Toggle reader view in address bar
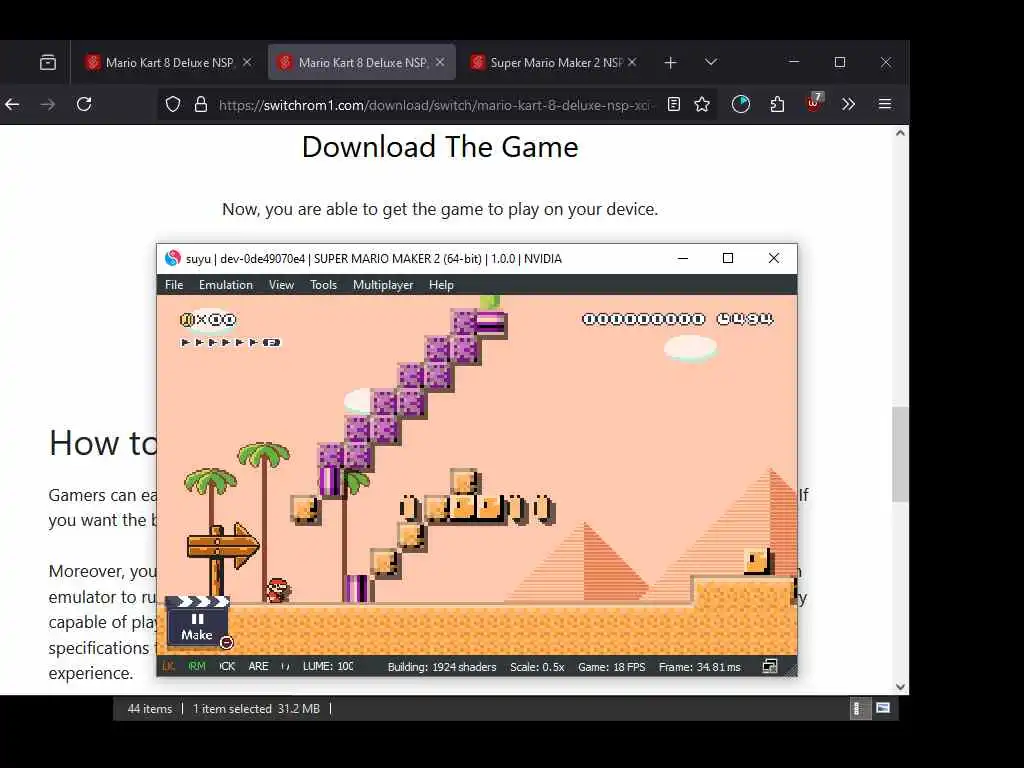Image resolution: width=1024 pixels, height=768 pixels. click(x=674, y=104)
